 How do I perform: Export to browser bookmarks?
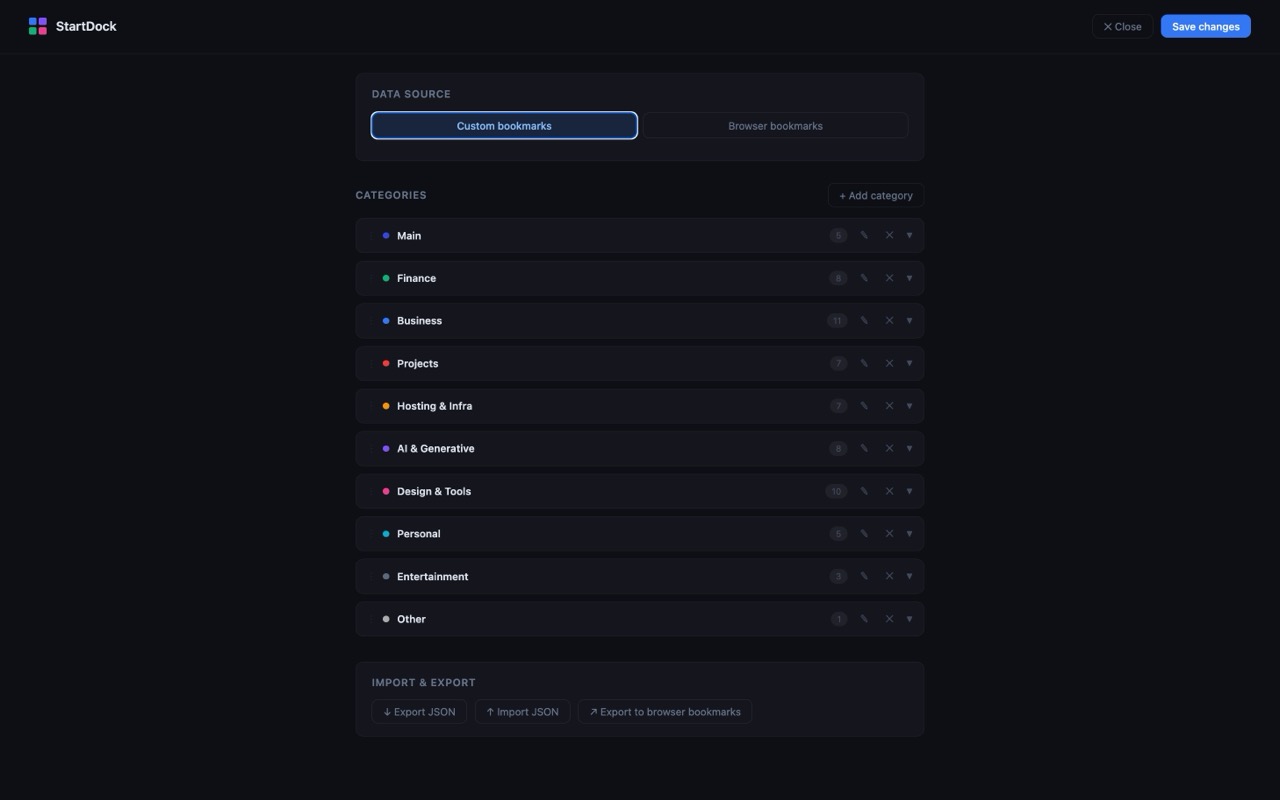665,712
